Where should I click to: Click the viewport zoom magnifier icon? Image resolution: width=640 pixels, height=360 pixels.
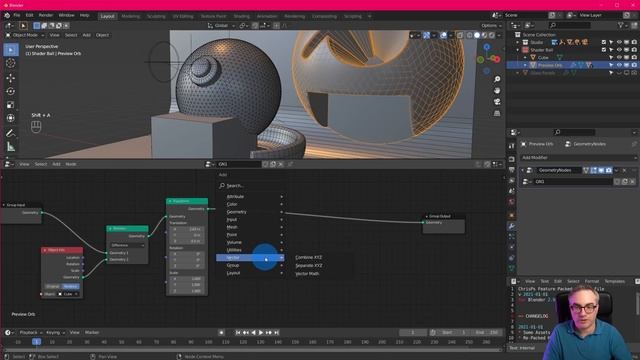(x=497, y=79)
